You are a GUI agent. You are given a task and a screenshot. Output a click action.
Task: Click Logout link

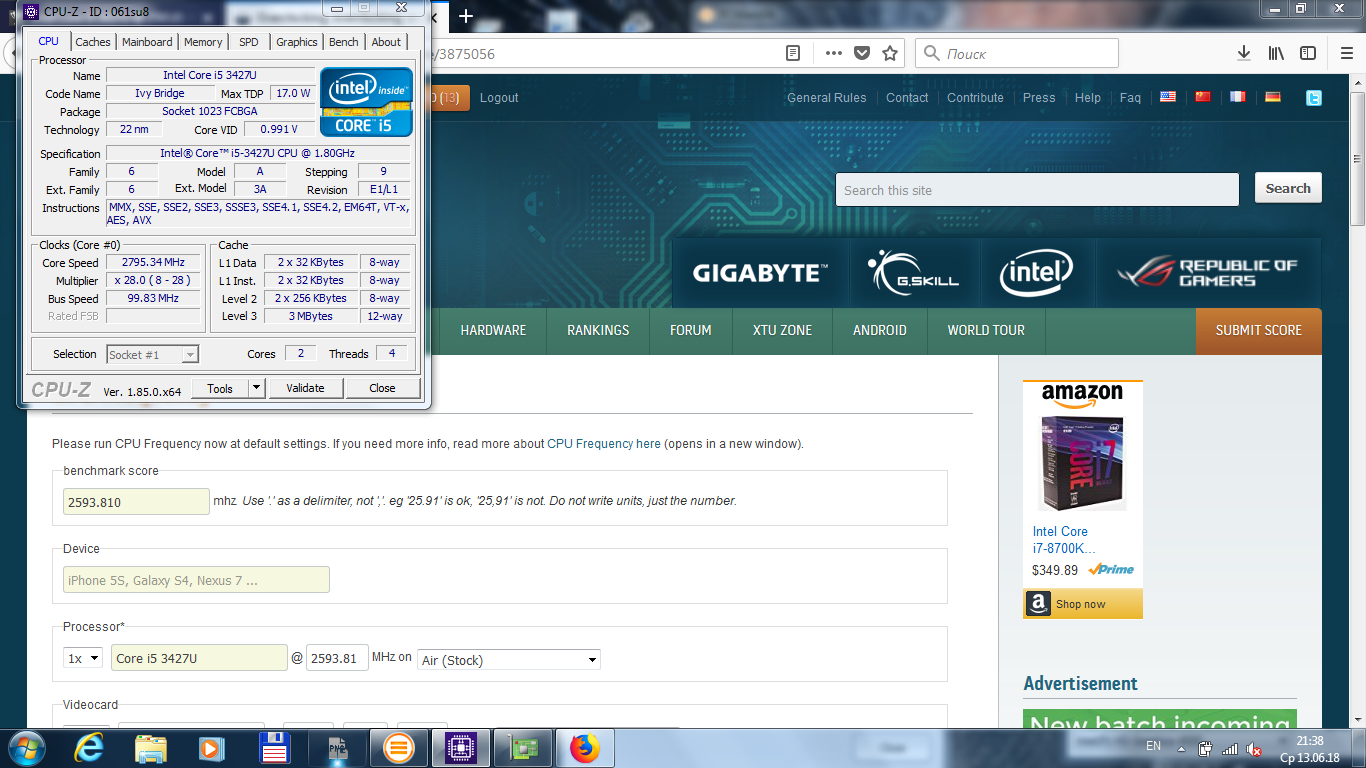tap(499, 98)
